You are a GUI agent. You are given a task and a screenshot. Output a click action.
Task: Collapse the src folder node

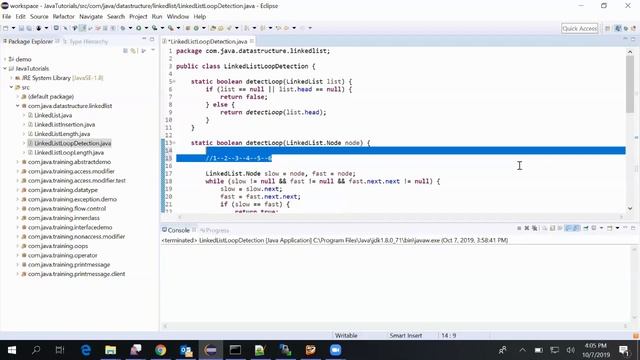pos(11,87)
